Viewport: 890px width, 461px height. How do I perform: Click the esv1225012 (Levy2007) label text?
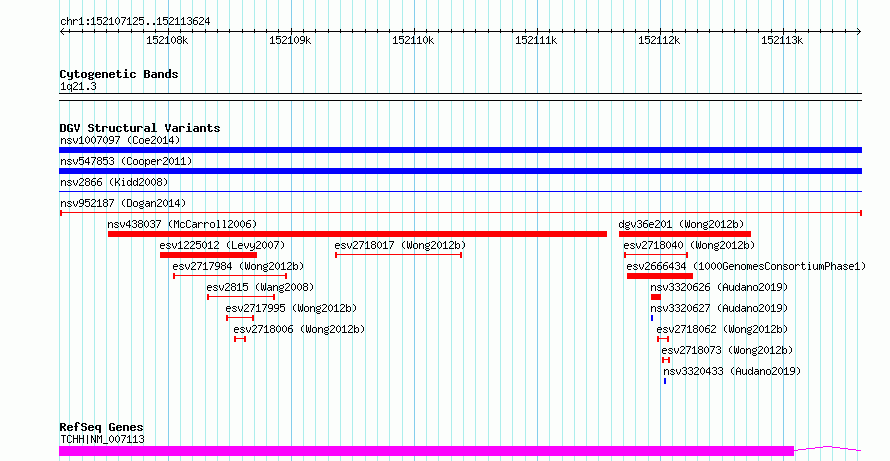coord(222,245)
